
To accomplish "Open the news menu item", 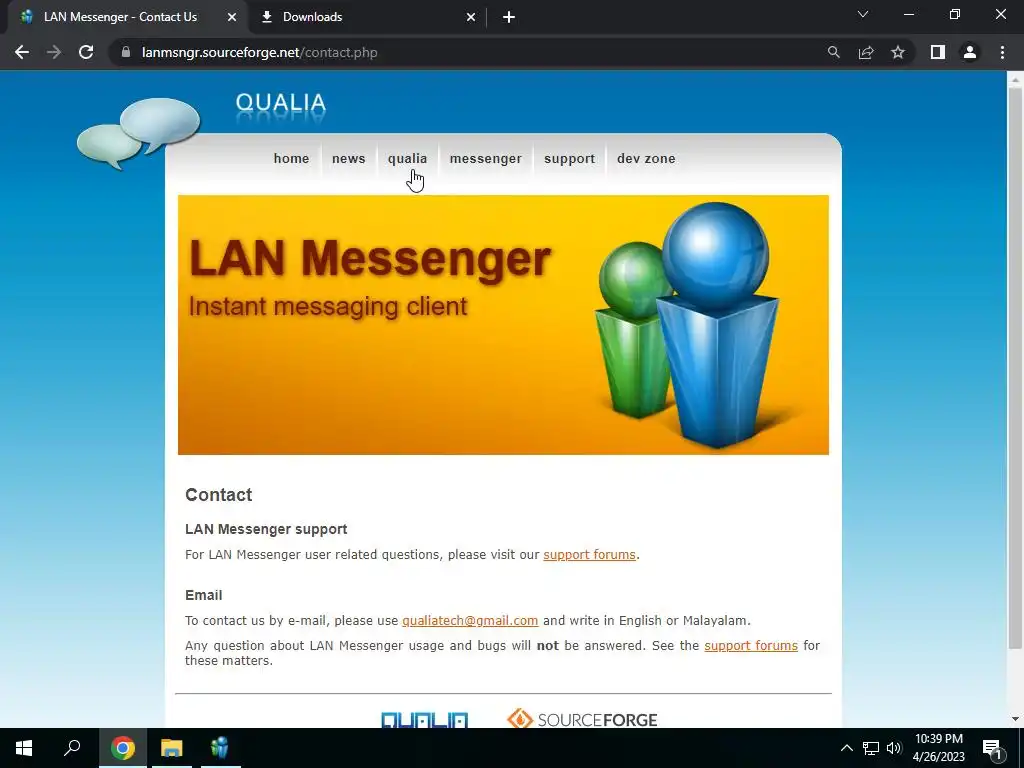I will (349, 159).
